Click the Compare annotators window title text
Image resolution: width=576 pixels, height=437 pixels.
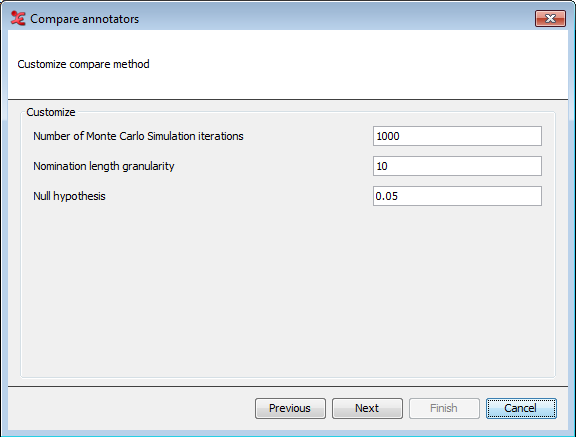coord(84,19)
